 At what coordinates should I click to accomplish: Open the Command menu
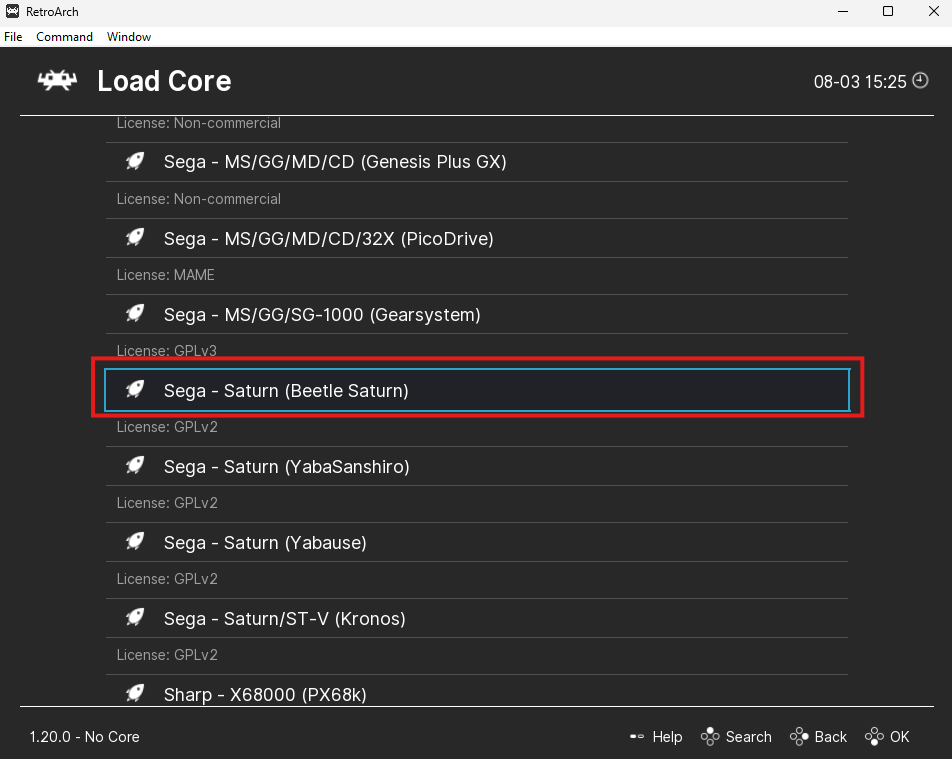click(x=64, y=37)
